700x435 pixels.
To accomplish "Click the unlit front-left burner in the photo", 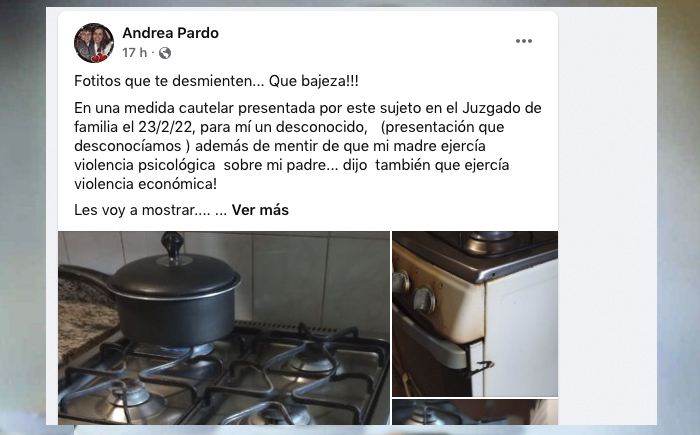I will (131, 393).
